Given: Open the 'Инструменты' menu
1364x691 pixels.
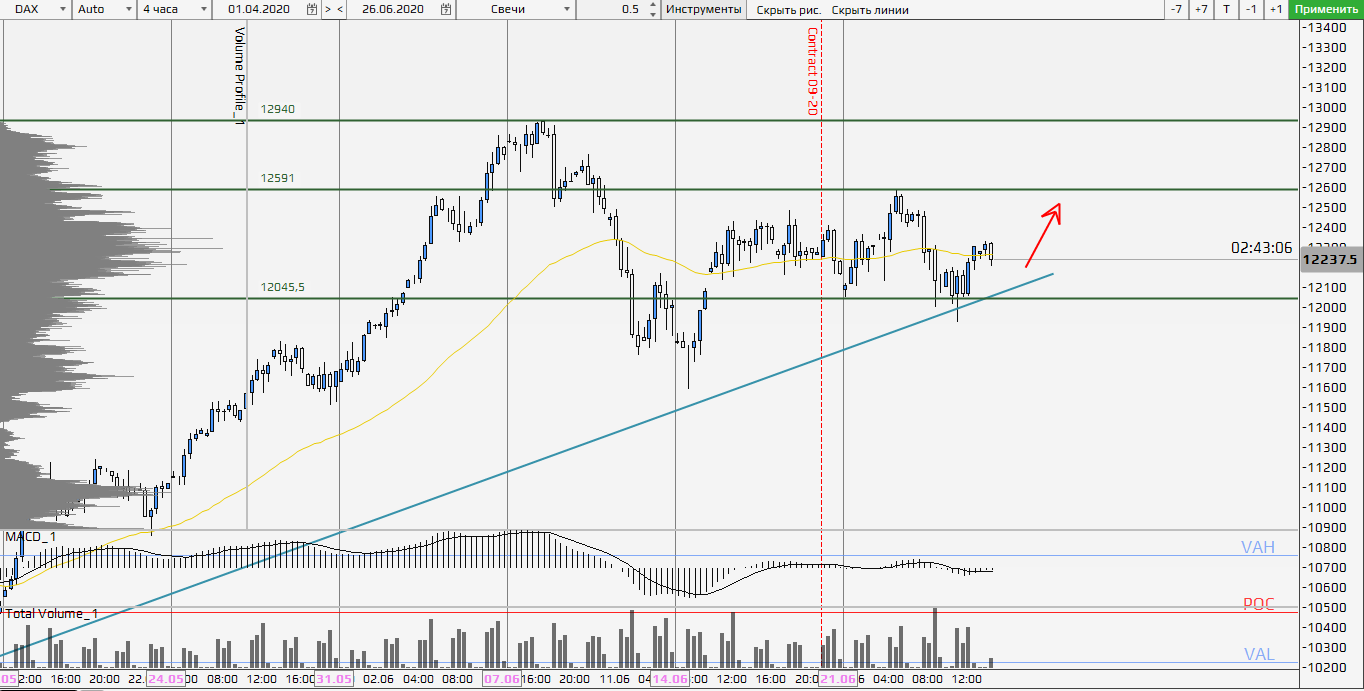Looking at the screenshot, I should point(704,9).
